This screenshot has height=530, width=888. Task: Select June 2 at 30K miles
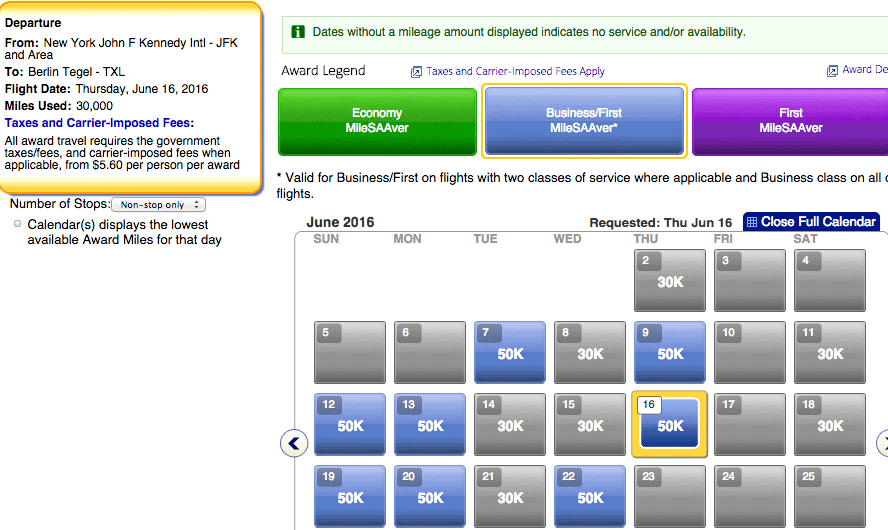point(670,281)
